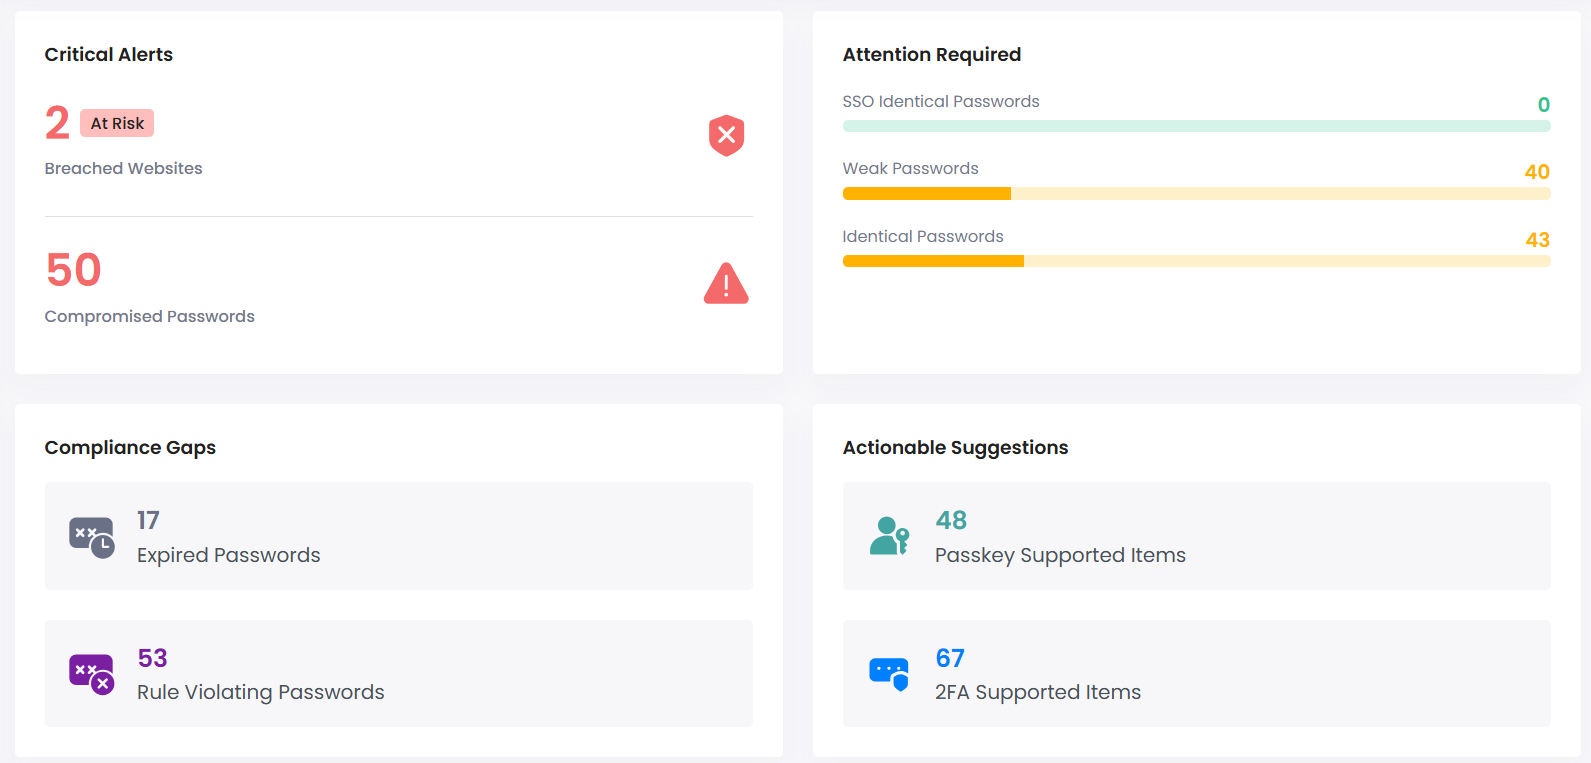This screenshot has height=763, width=1591.
Task: Open the 48 Passkey Supported Items card
Action: pyautogui.click(x=1197, y=537)
